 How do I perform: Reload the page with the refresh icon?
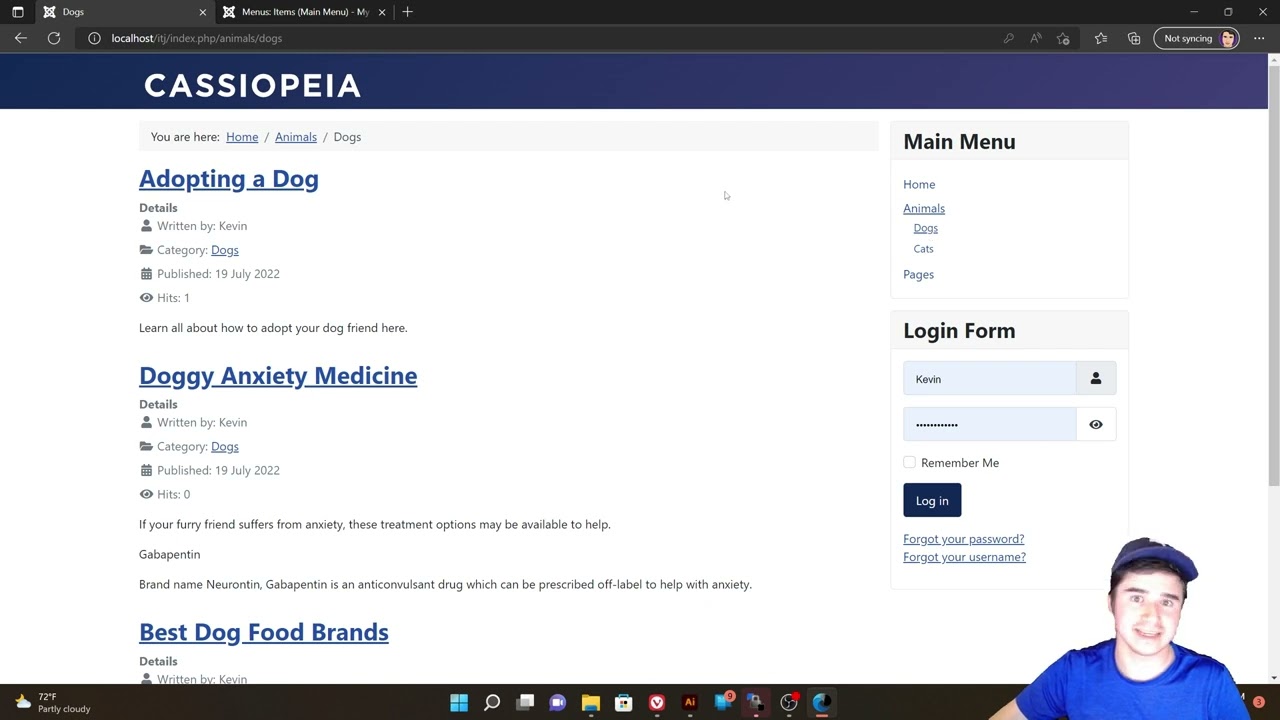tap(54, 38)
